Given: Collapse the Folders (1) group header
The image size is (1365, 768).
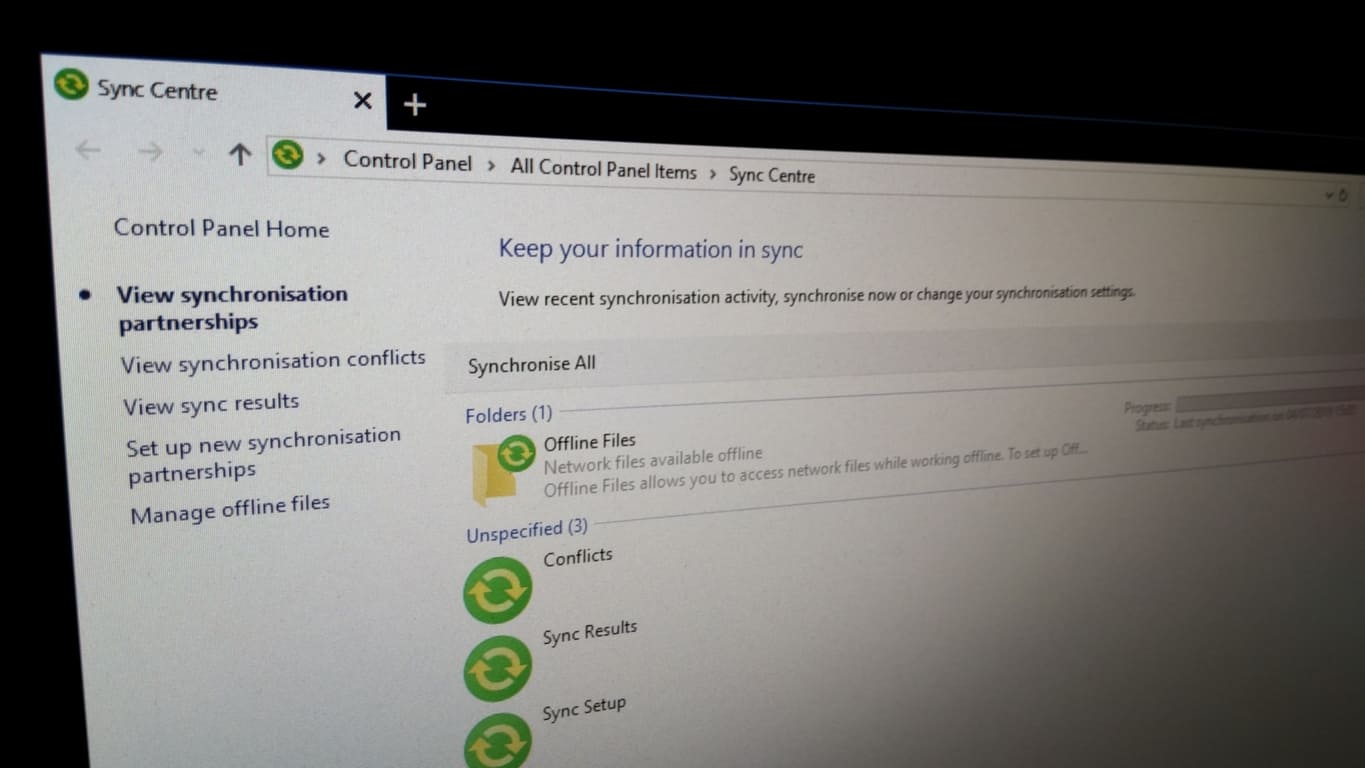Looking at the screenshot, I should pyautogui.click(x=508, y=414).
